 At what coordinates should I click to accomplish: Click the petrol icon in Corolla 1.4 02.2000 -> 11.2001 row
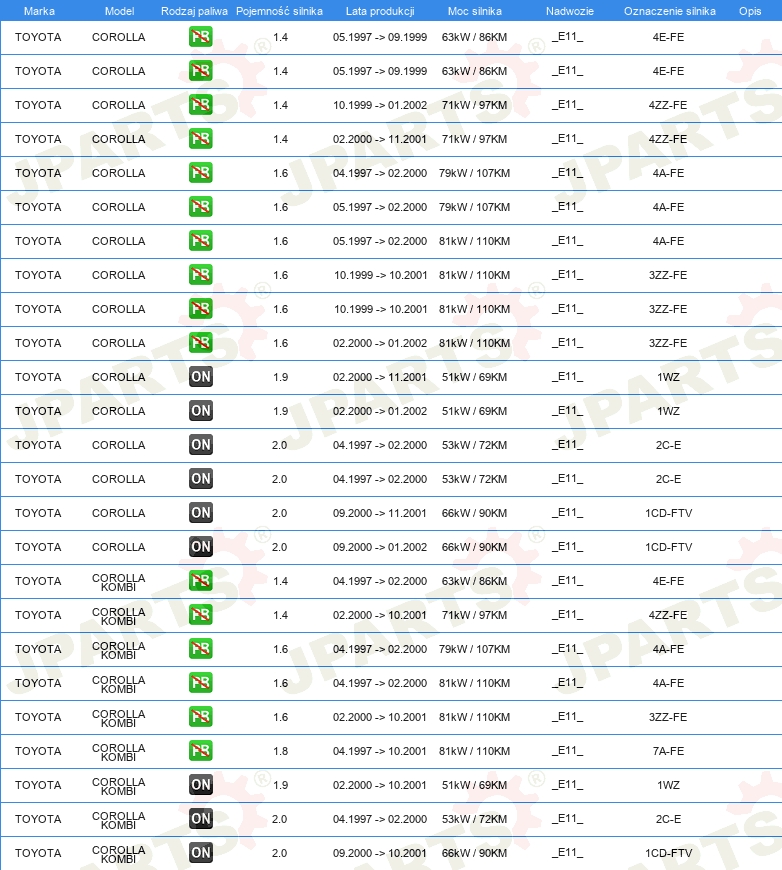pos(200,139)
